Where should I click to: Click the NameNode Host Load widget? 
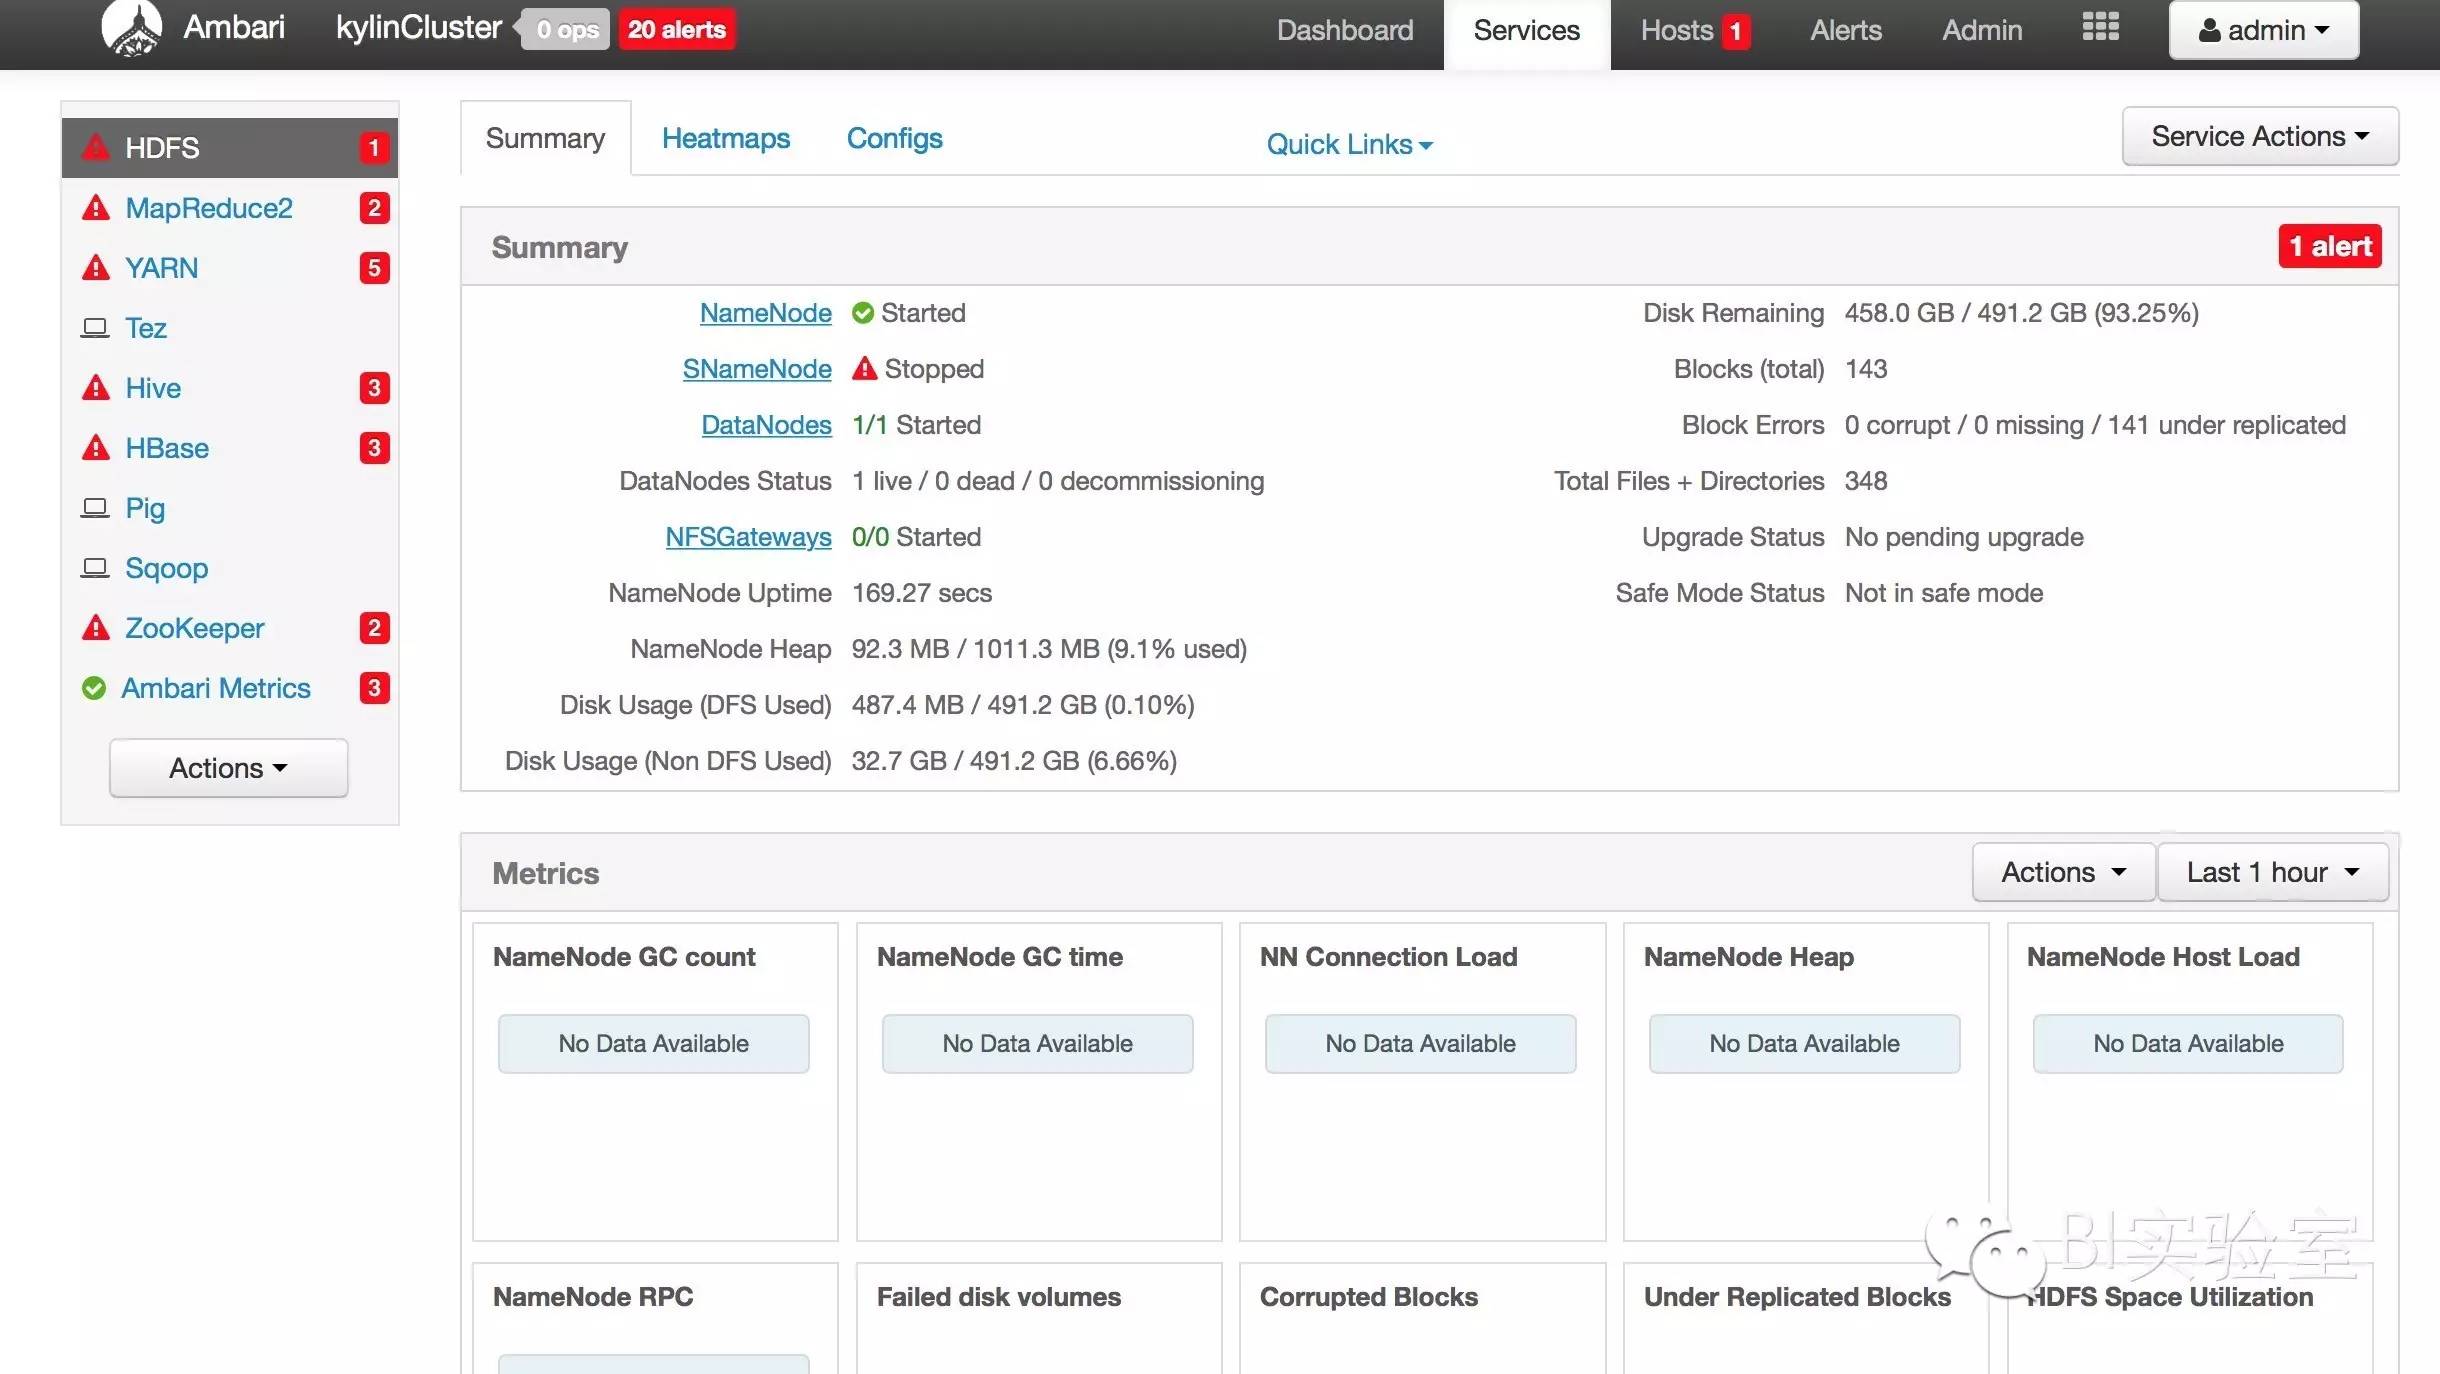pyautogui.click(x=2190, y=1081)
